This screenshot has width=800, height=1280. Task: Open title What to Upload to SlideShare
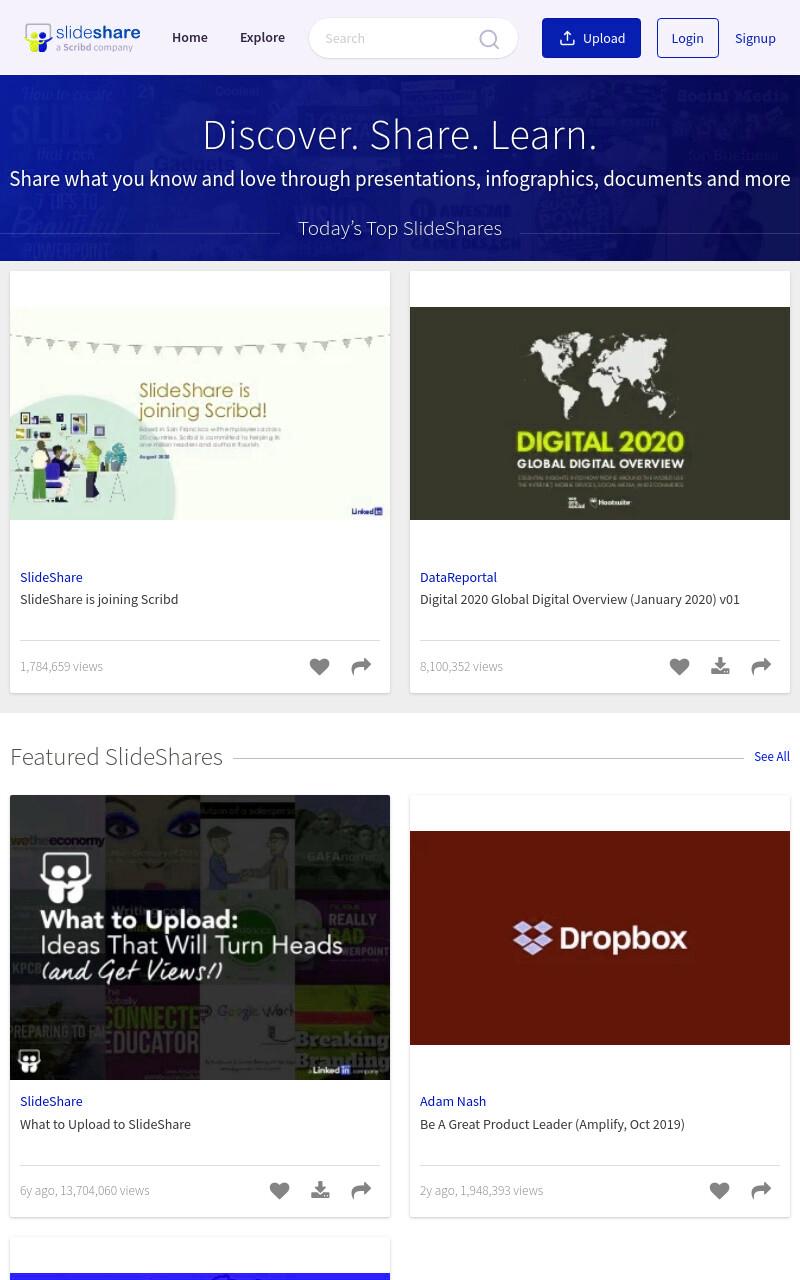pos(105,1124)
